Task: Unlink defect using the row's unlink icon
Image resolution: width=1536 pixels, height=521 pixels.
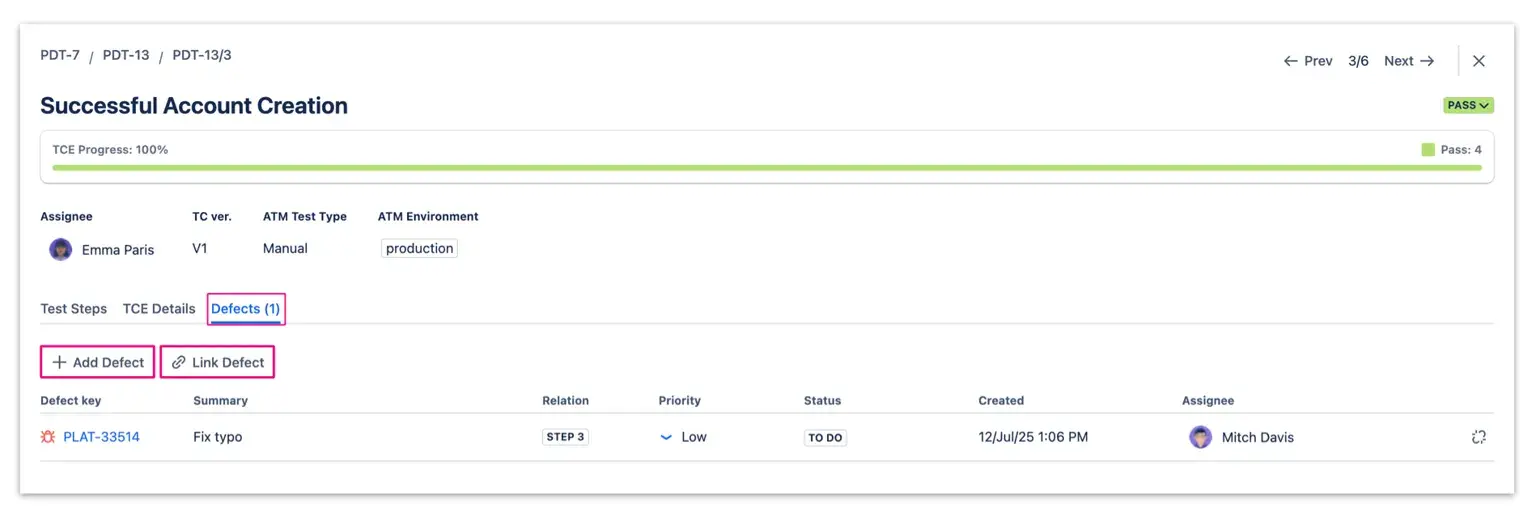Action: tap(1479, 437)
